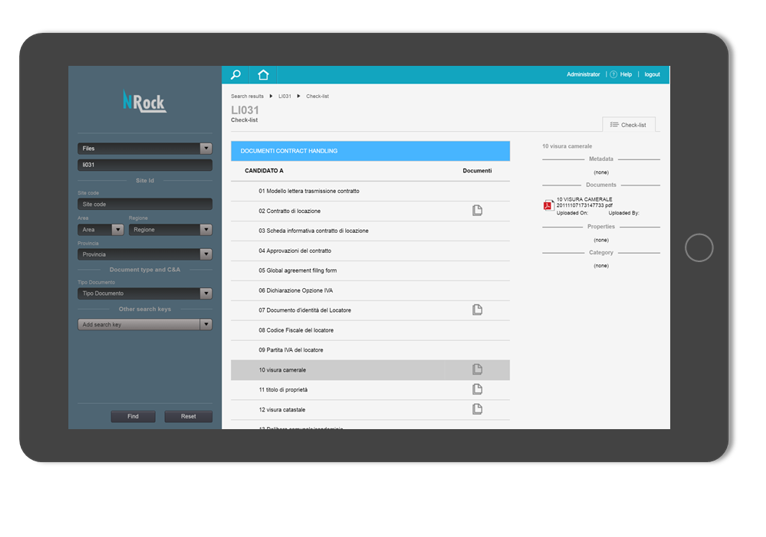This screenshot has height=537, width=766.
Task: Click the logout link
Action: tap(652, 75)
